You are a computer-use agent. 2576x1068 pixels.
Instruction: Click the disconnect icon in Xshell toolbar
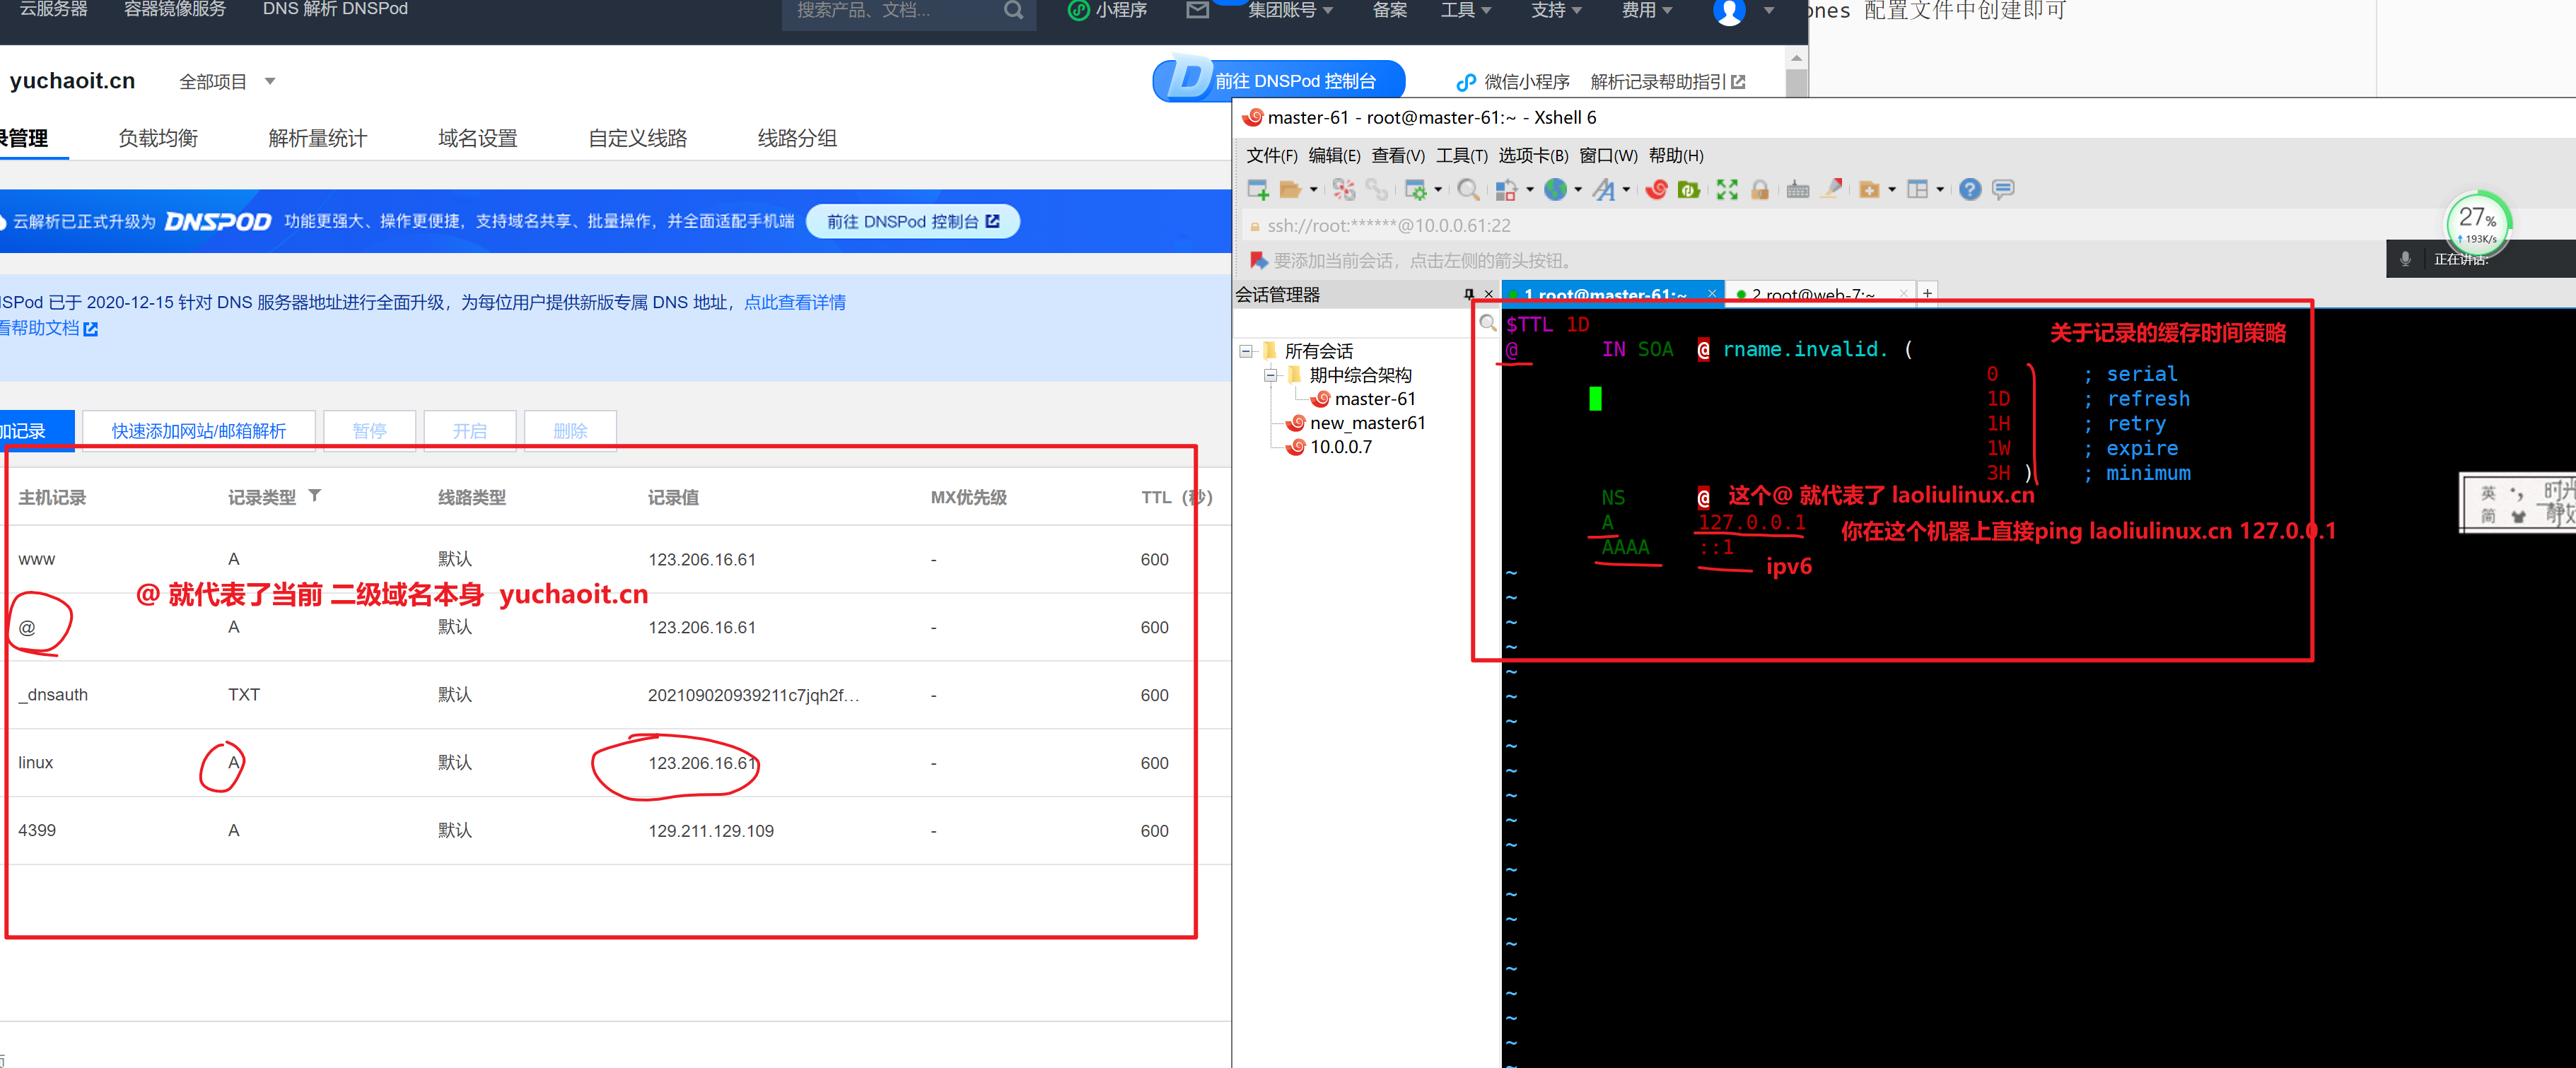point(1344,189)
